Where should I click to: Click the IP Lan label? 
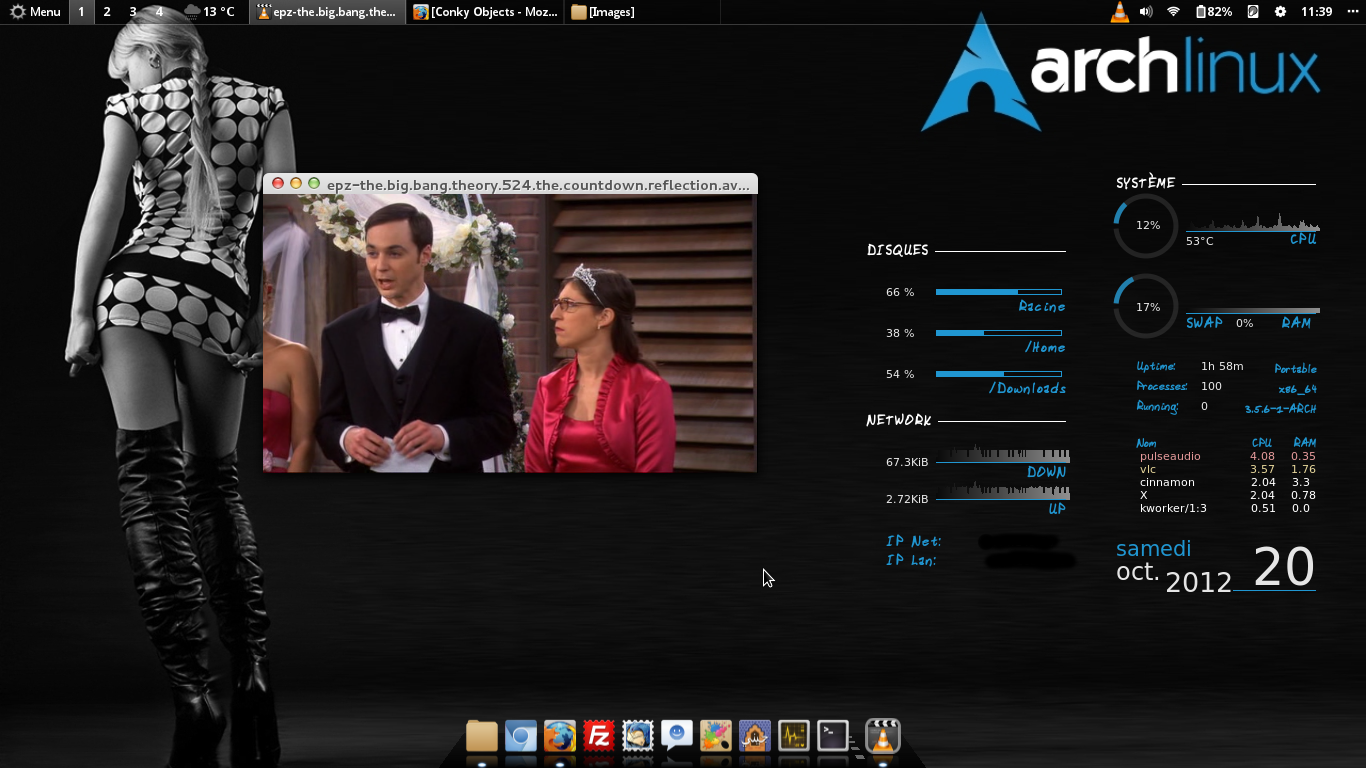click(911, 560)
